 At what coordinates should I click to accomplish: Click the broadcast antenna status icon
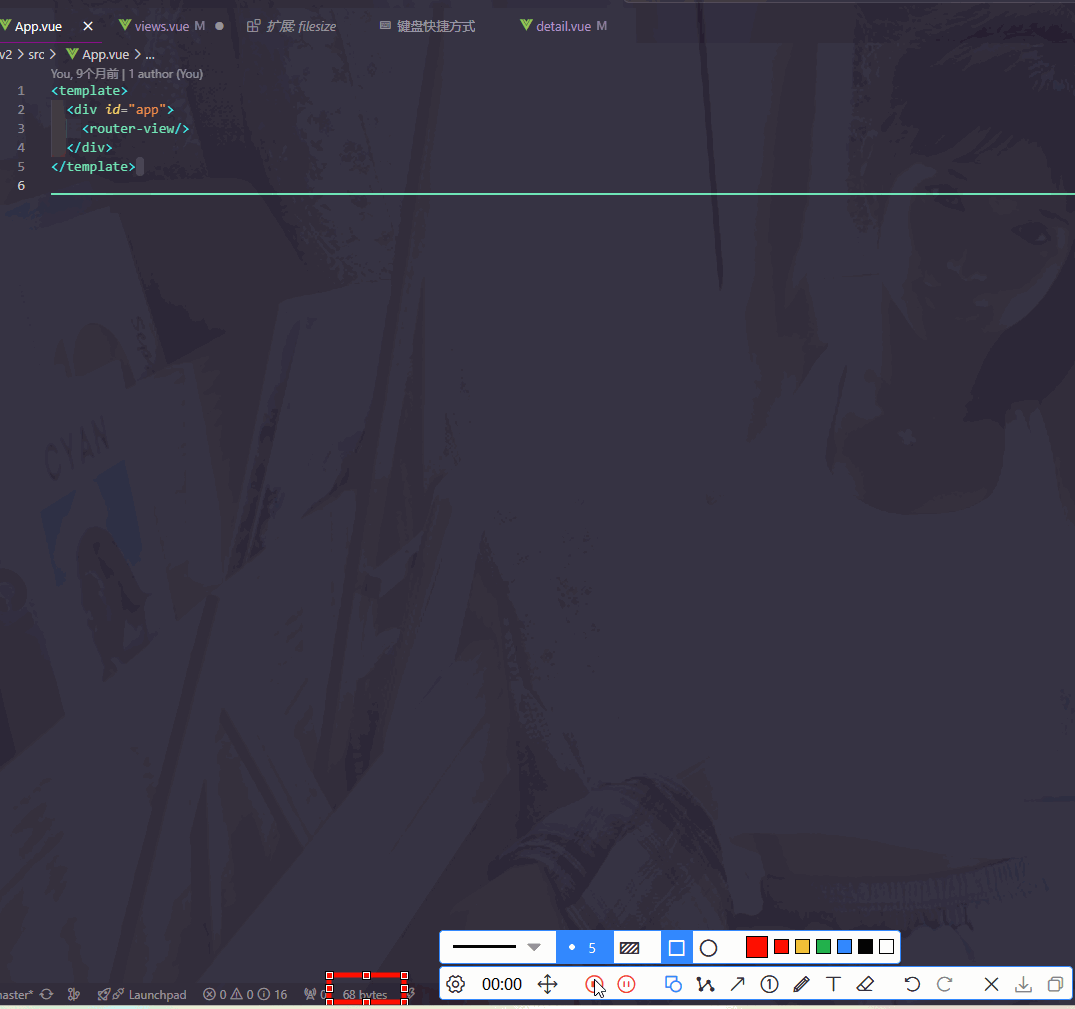(310, 994)
